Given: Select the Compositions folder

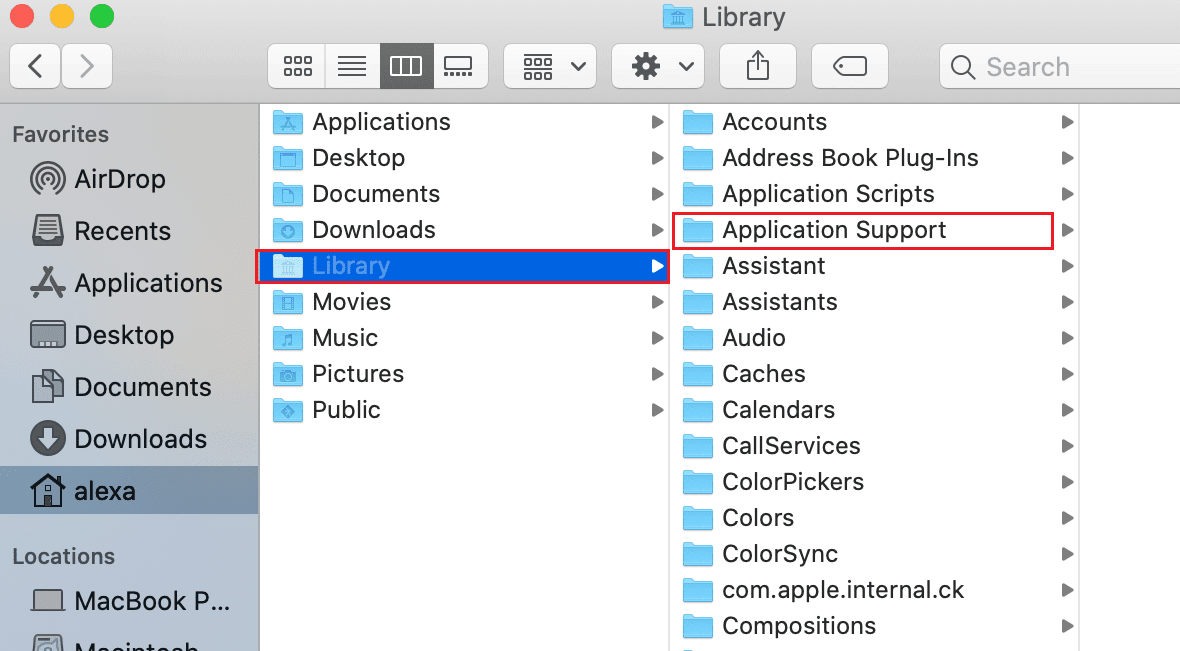Looking at the screenshot, I should coord(874,626).
